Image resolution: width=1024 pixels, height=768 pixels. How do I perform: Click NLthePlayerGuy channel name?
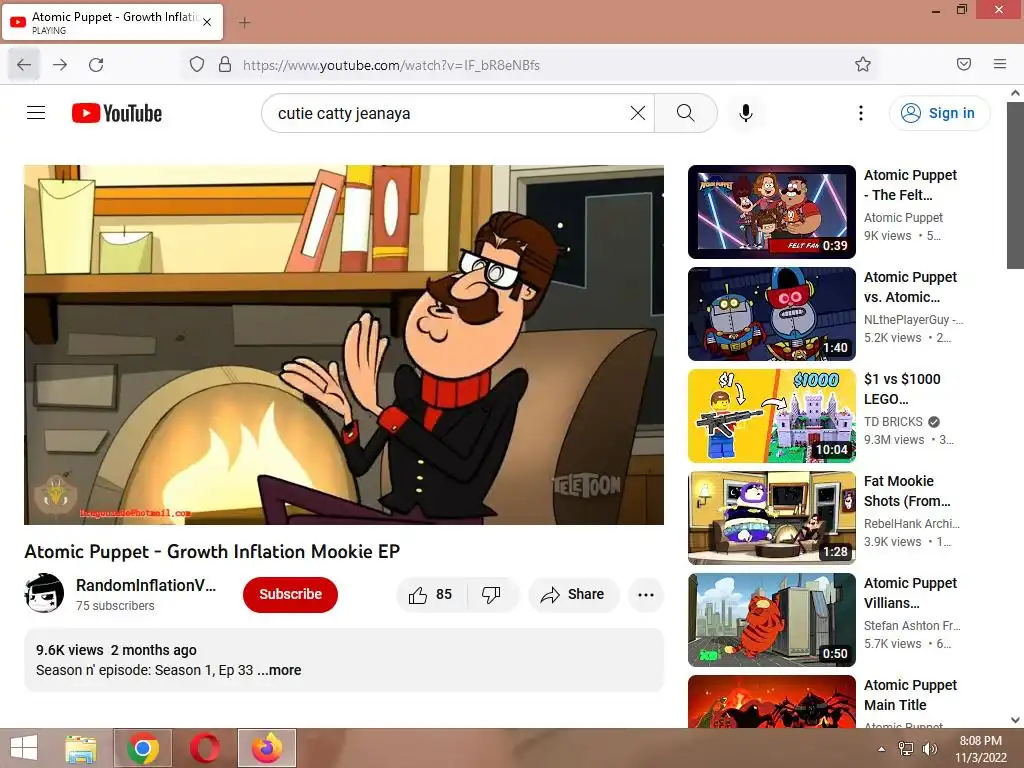[913, 320]
